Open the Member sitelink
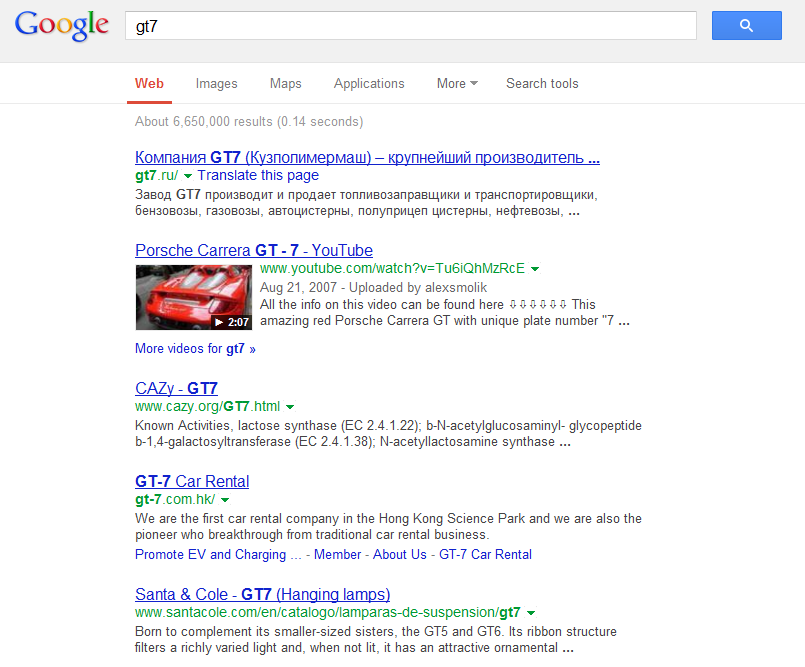Image resolution: width=805 pixels, height=667 pixels. point(337,555)
